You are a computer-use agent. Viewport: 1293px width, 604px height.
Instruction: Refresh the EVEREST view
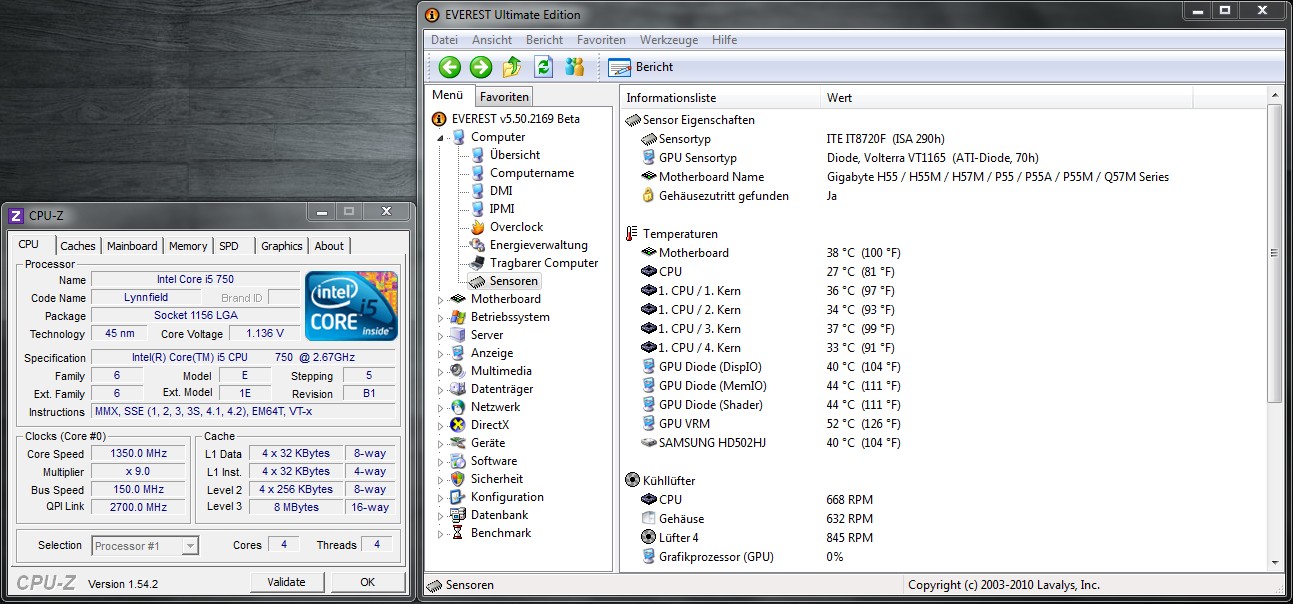click(543, 67)
